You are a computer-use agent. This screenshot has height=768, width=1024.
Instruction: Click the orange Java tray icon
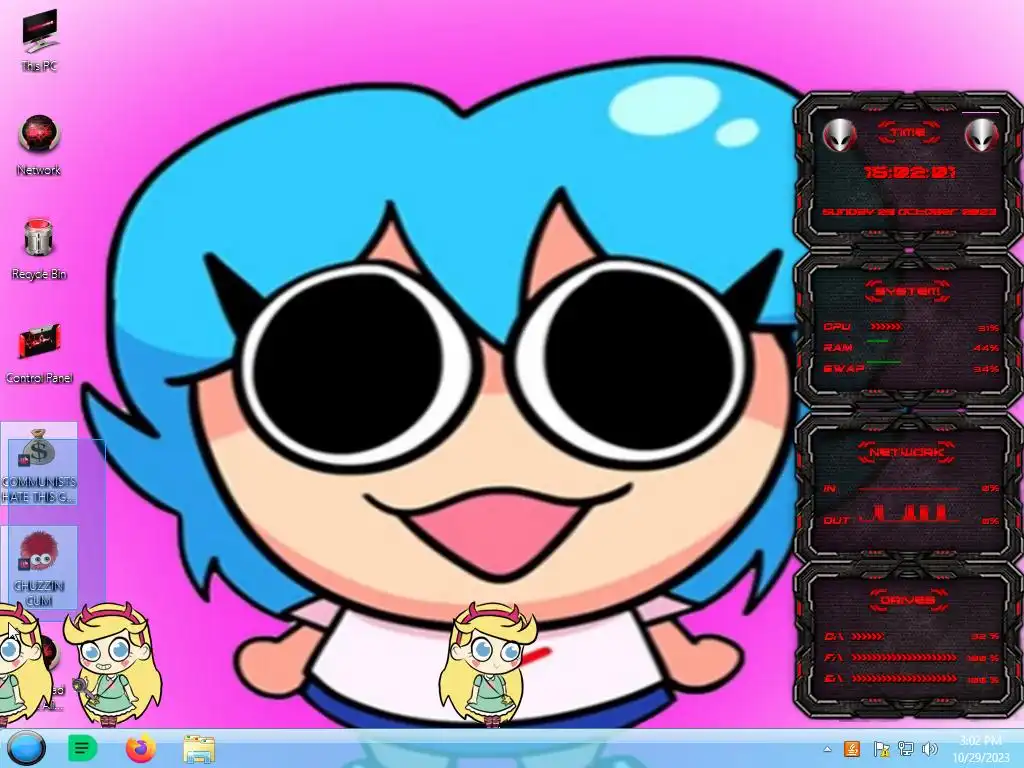coord(852,749)
